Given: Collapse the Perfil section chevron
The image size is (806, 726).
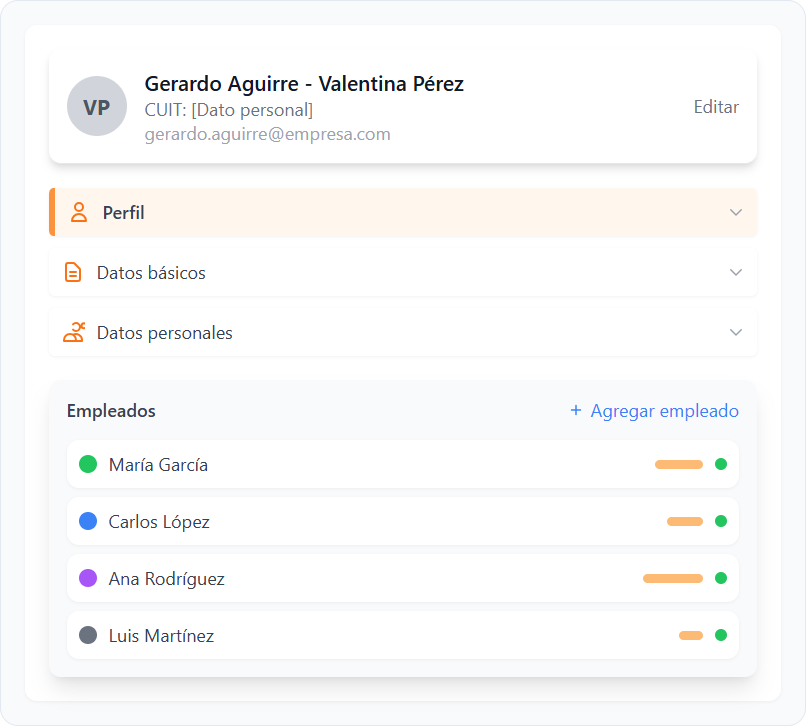Looking at the screenshot, I should click(x=736, y=213).
